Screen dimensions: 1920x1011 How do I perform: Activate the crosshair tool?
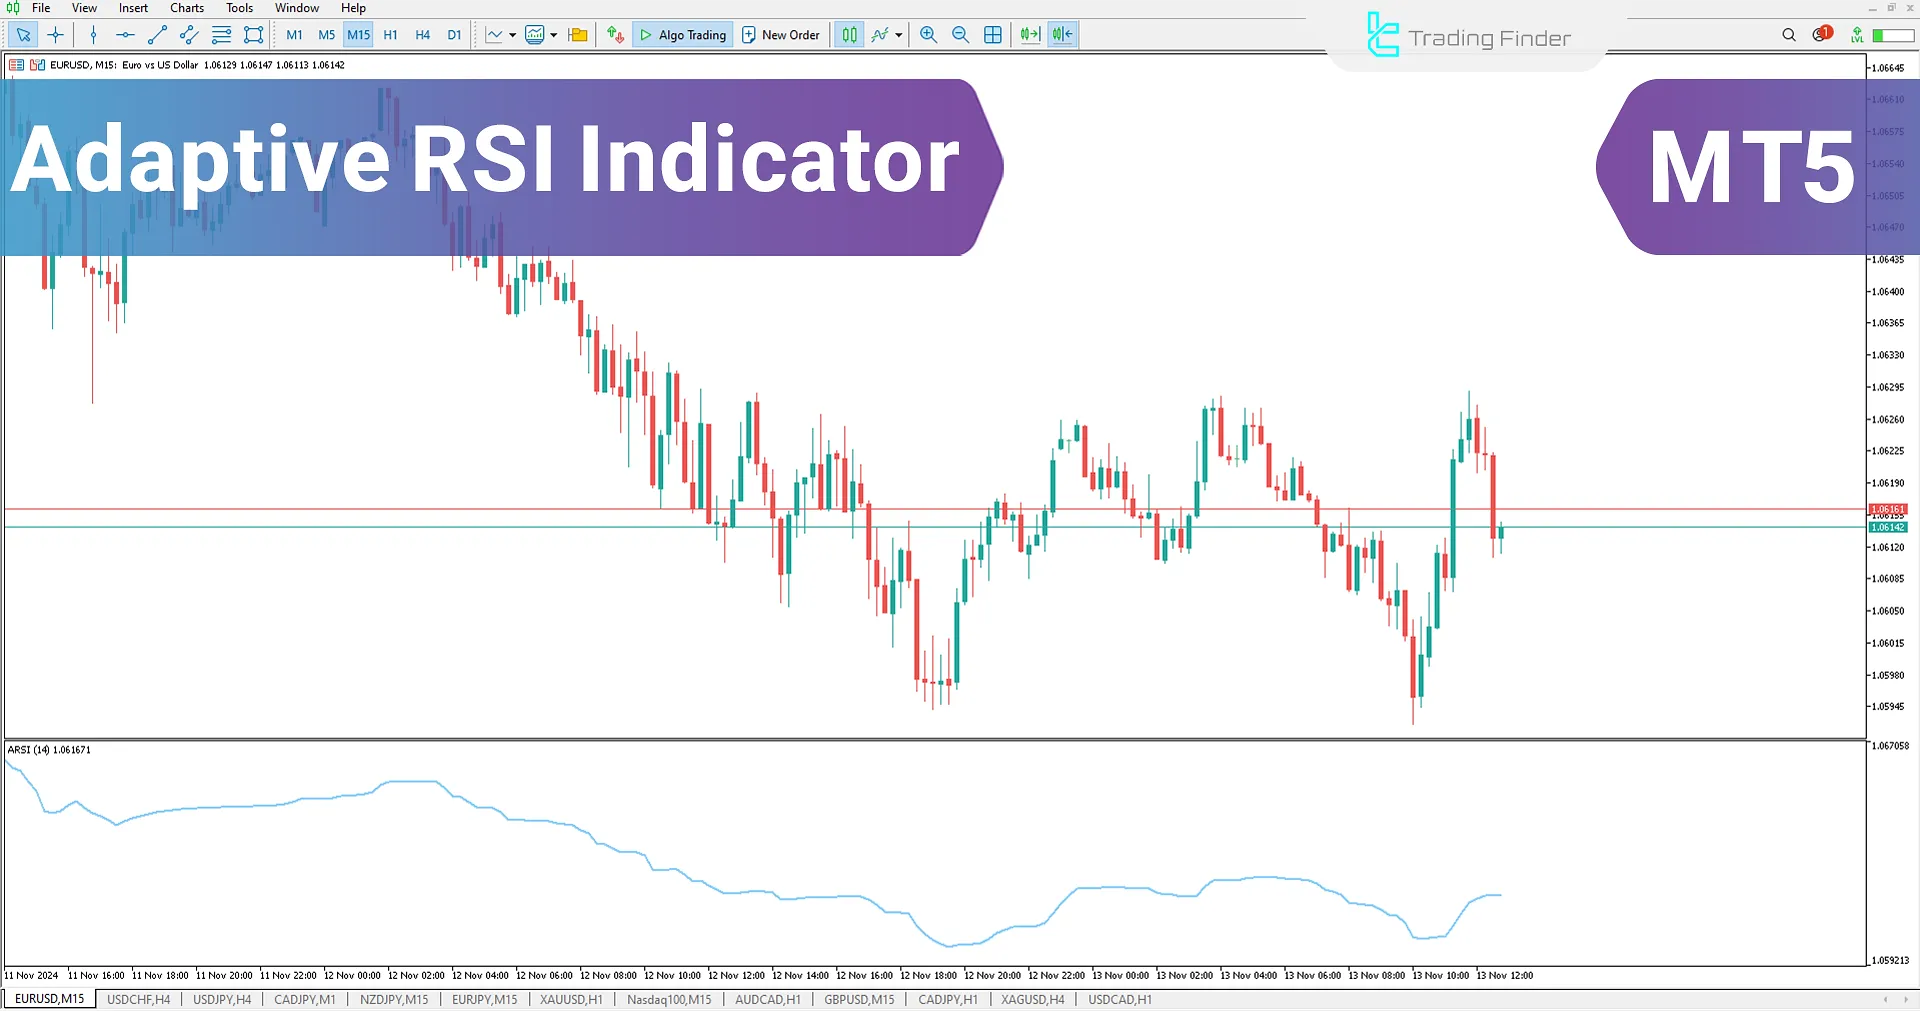(x=56, y=35)
